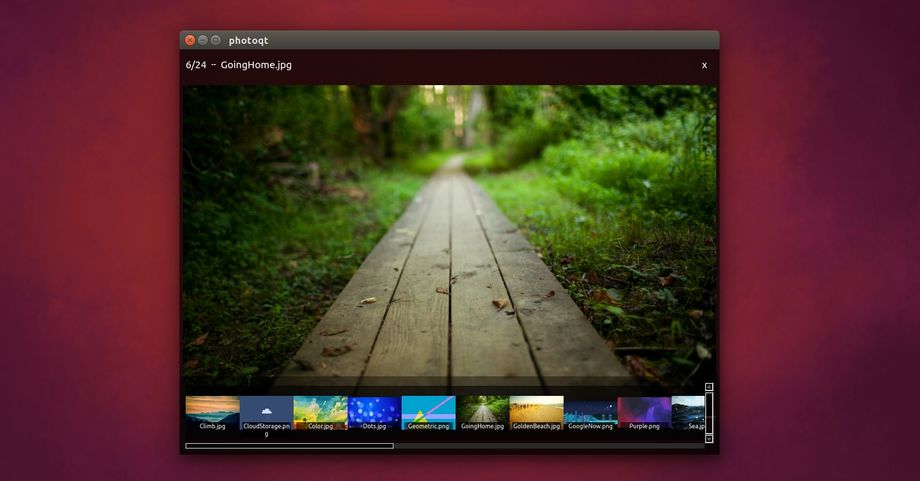Open the Dots.jpg thumbnail
The height and width of the screenshot is (481, 920).
pos(374,413)
